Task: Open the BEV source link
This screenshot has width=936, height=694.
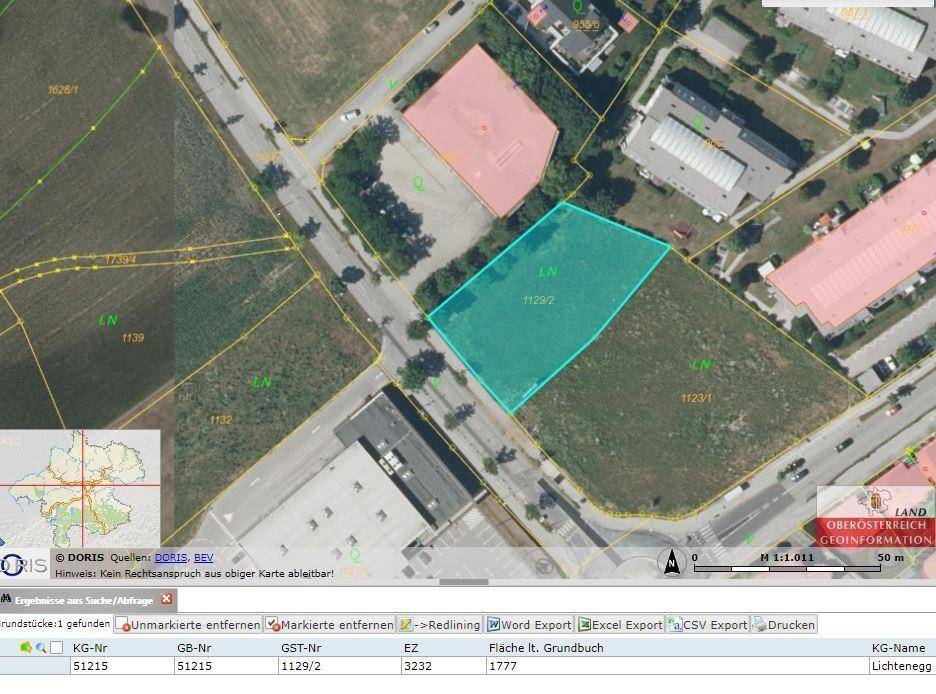Action: click(203, 558)
